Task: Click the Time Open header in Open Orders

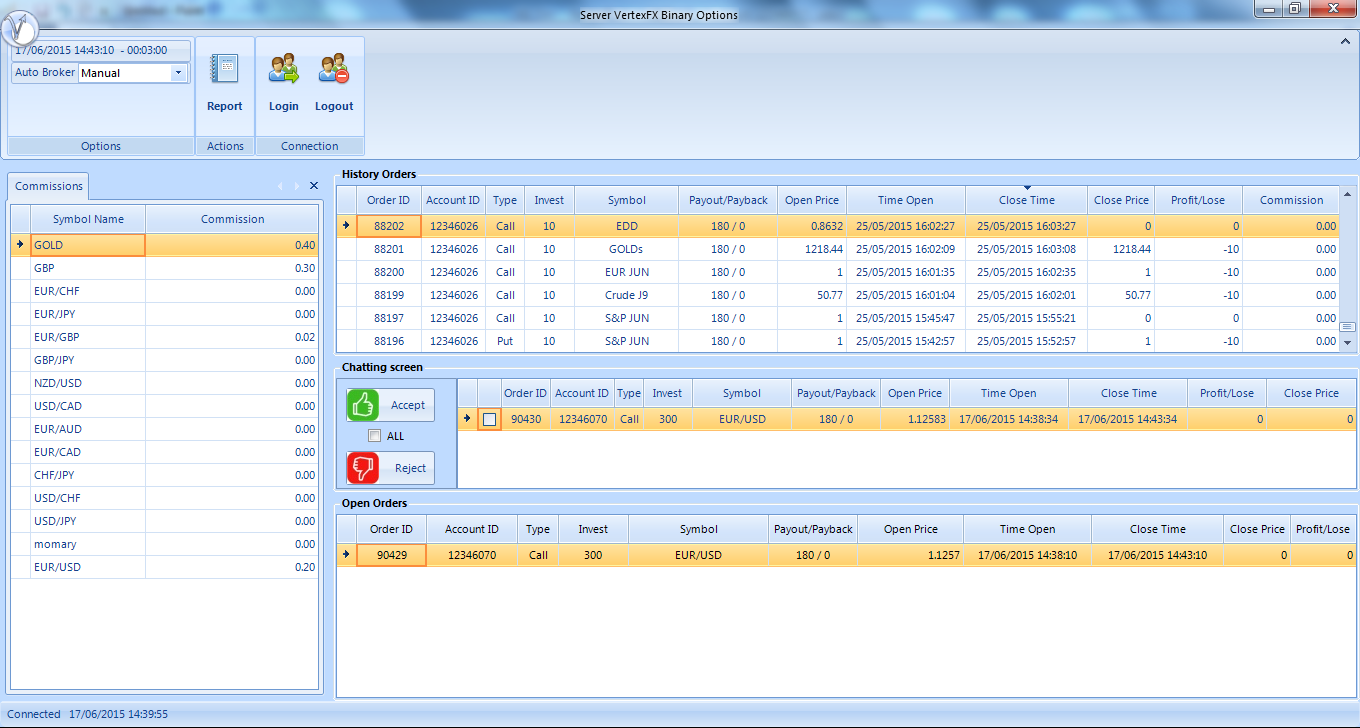Action: [1027, 529]
